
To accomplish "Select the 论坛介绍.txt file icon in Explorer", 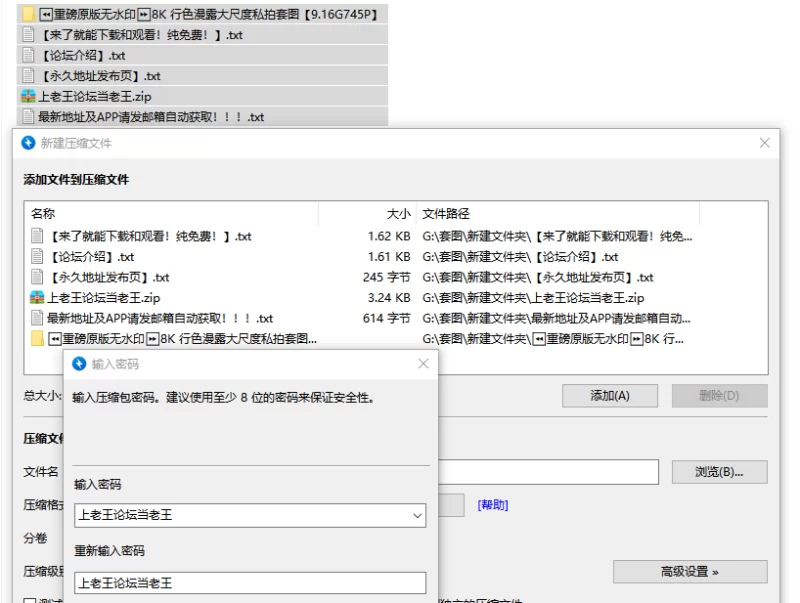I will coord(29,55).
